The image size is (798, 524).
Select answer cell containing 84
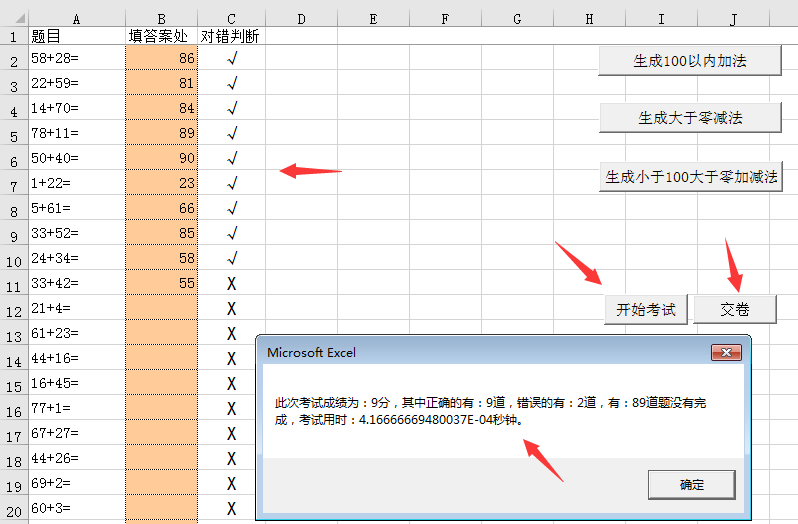coord(161,107)
